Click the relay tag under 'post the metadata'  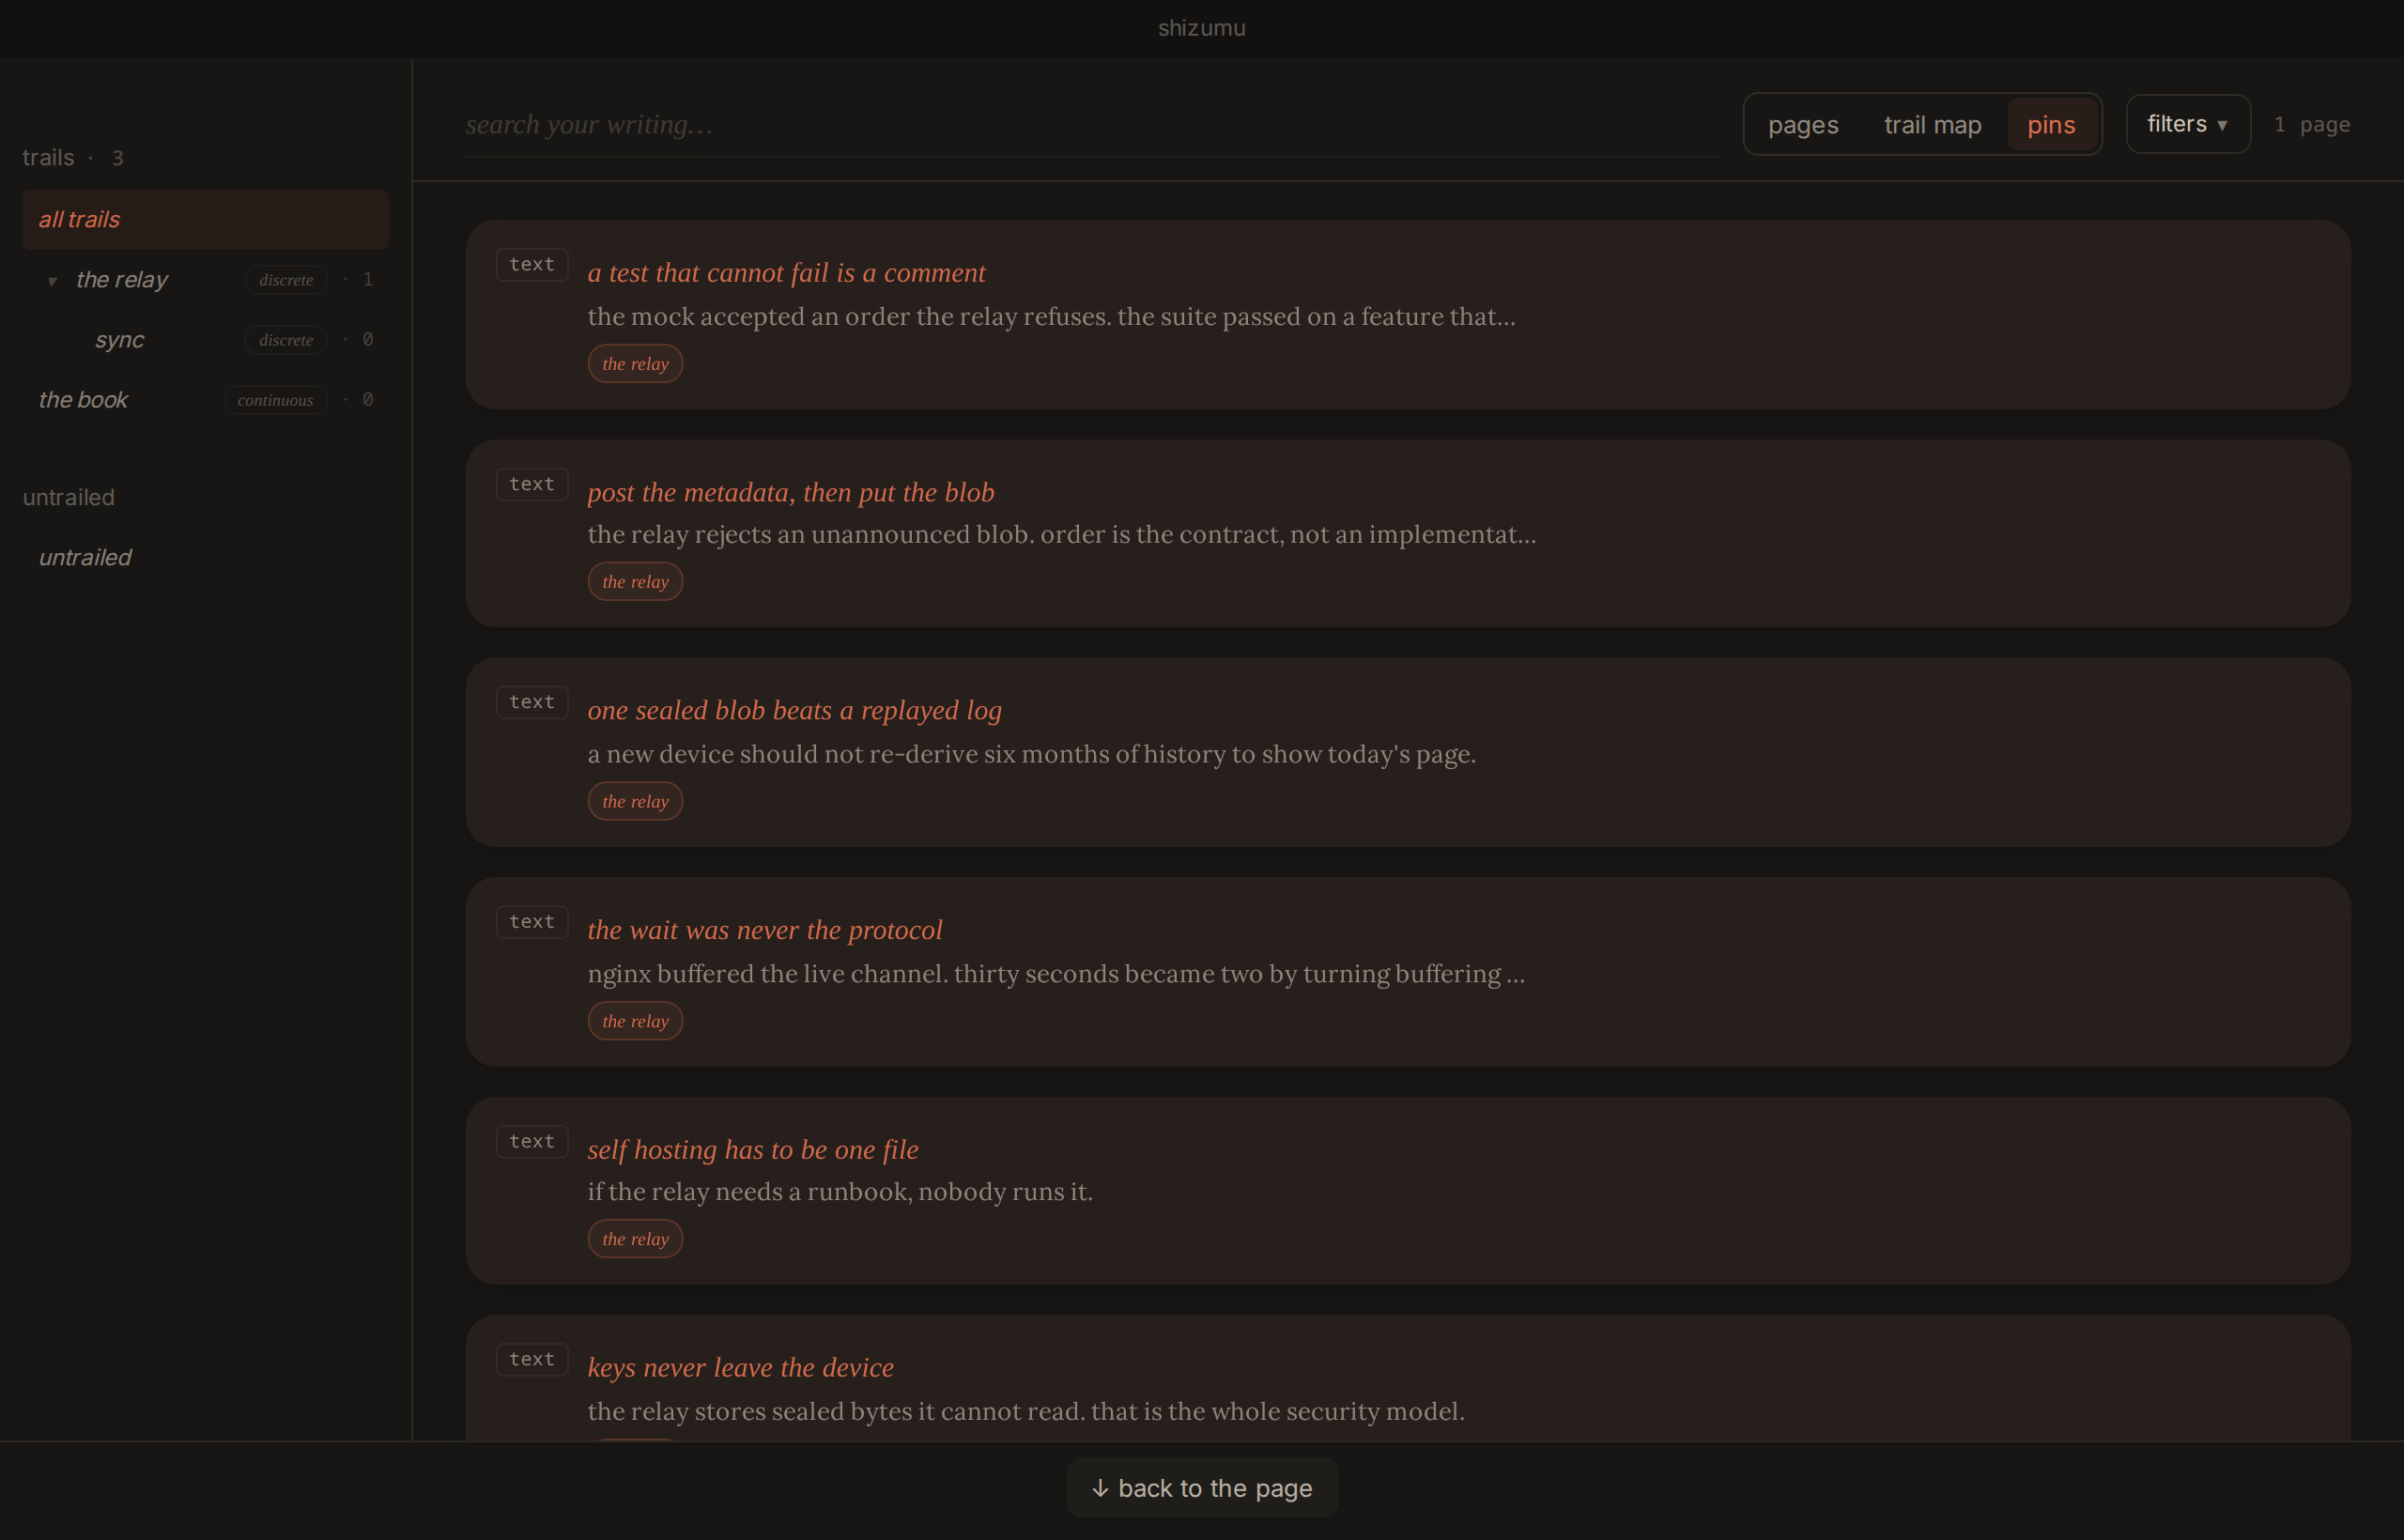click(x=635, y=582)
